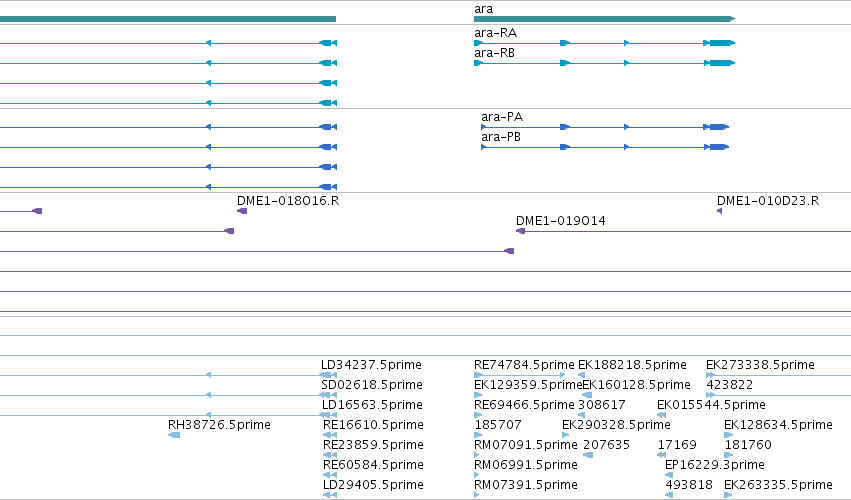Screen dimensions: 851x500
Task: Click the EK128634.5prime EST label
Action: click(778, 425)
